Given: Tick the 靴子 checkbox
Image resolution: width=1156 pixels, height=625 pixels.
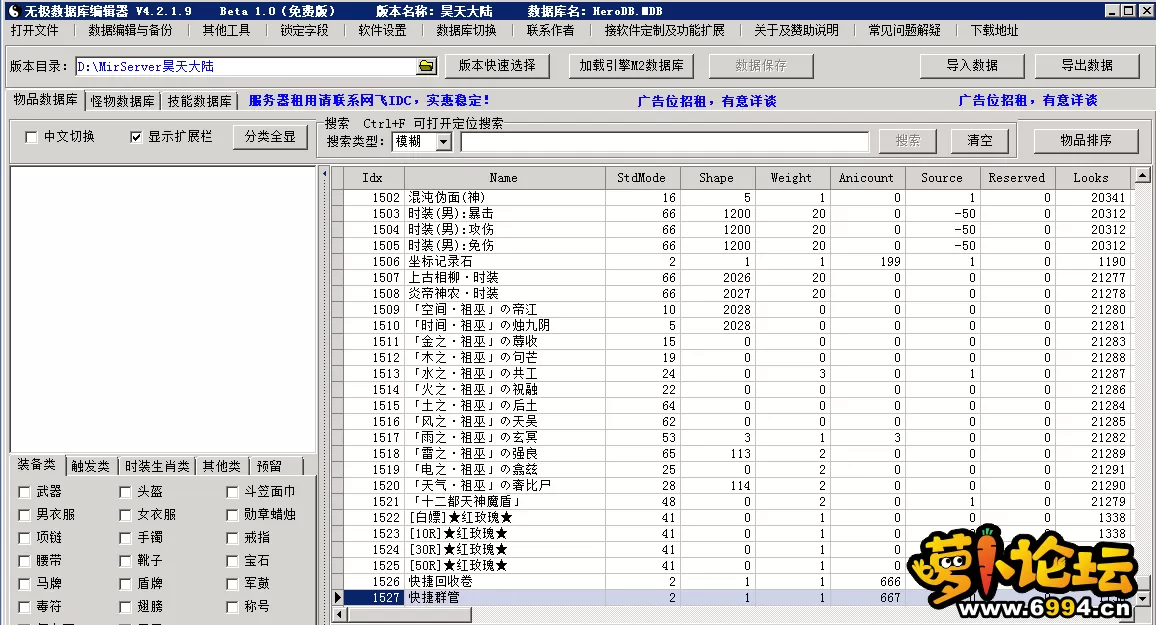Looking at the screenshot, I should click(x=125, y=561).
